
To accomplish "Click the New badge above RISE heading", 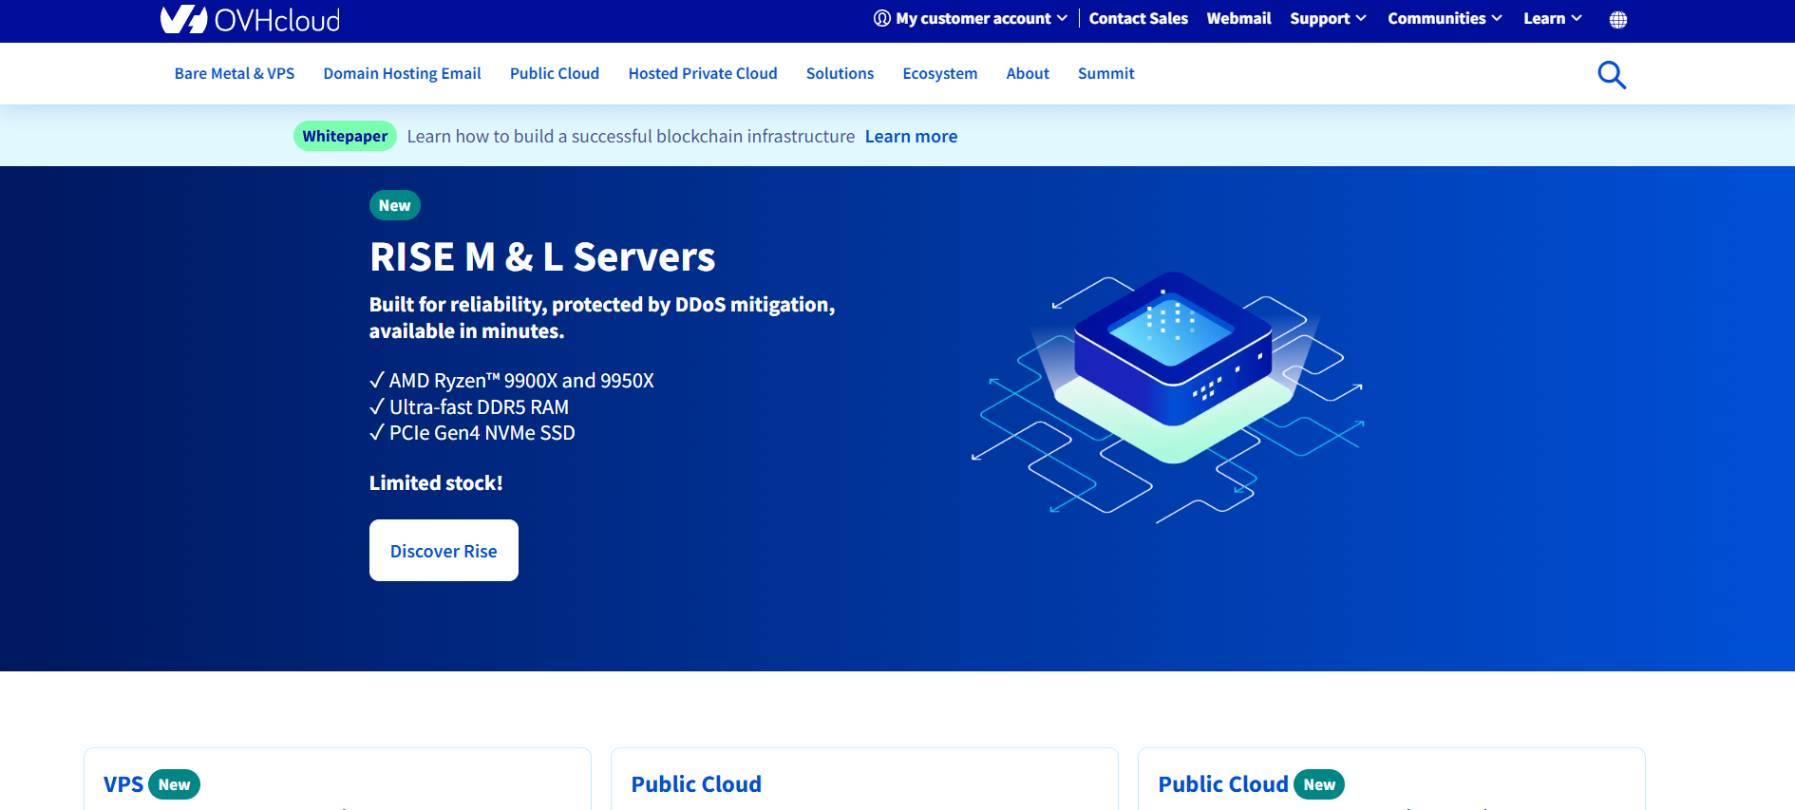I will pos(395,205).
